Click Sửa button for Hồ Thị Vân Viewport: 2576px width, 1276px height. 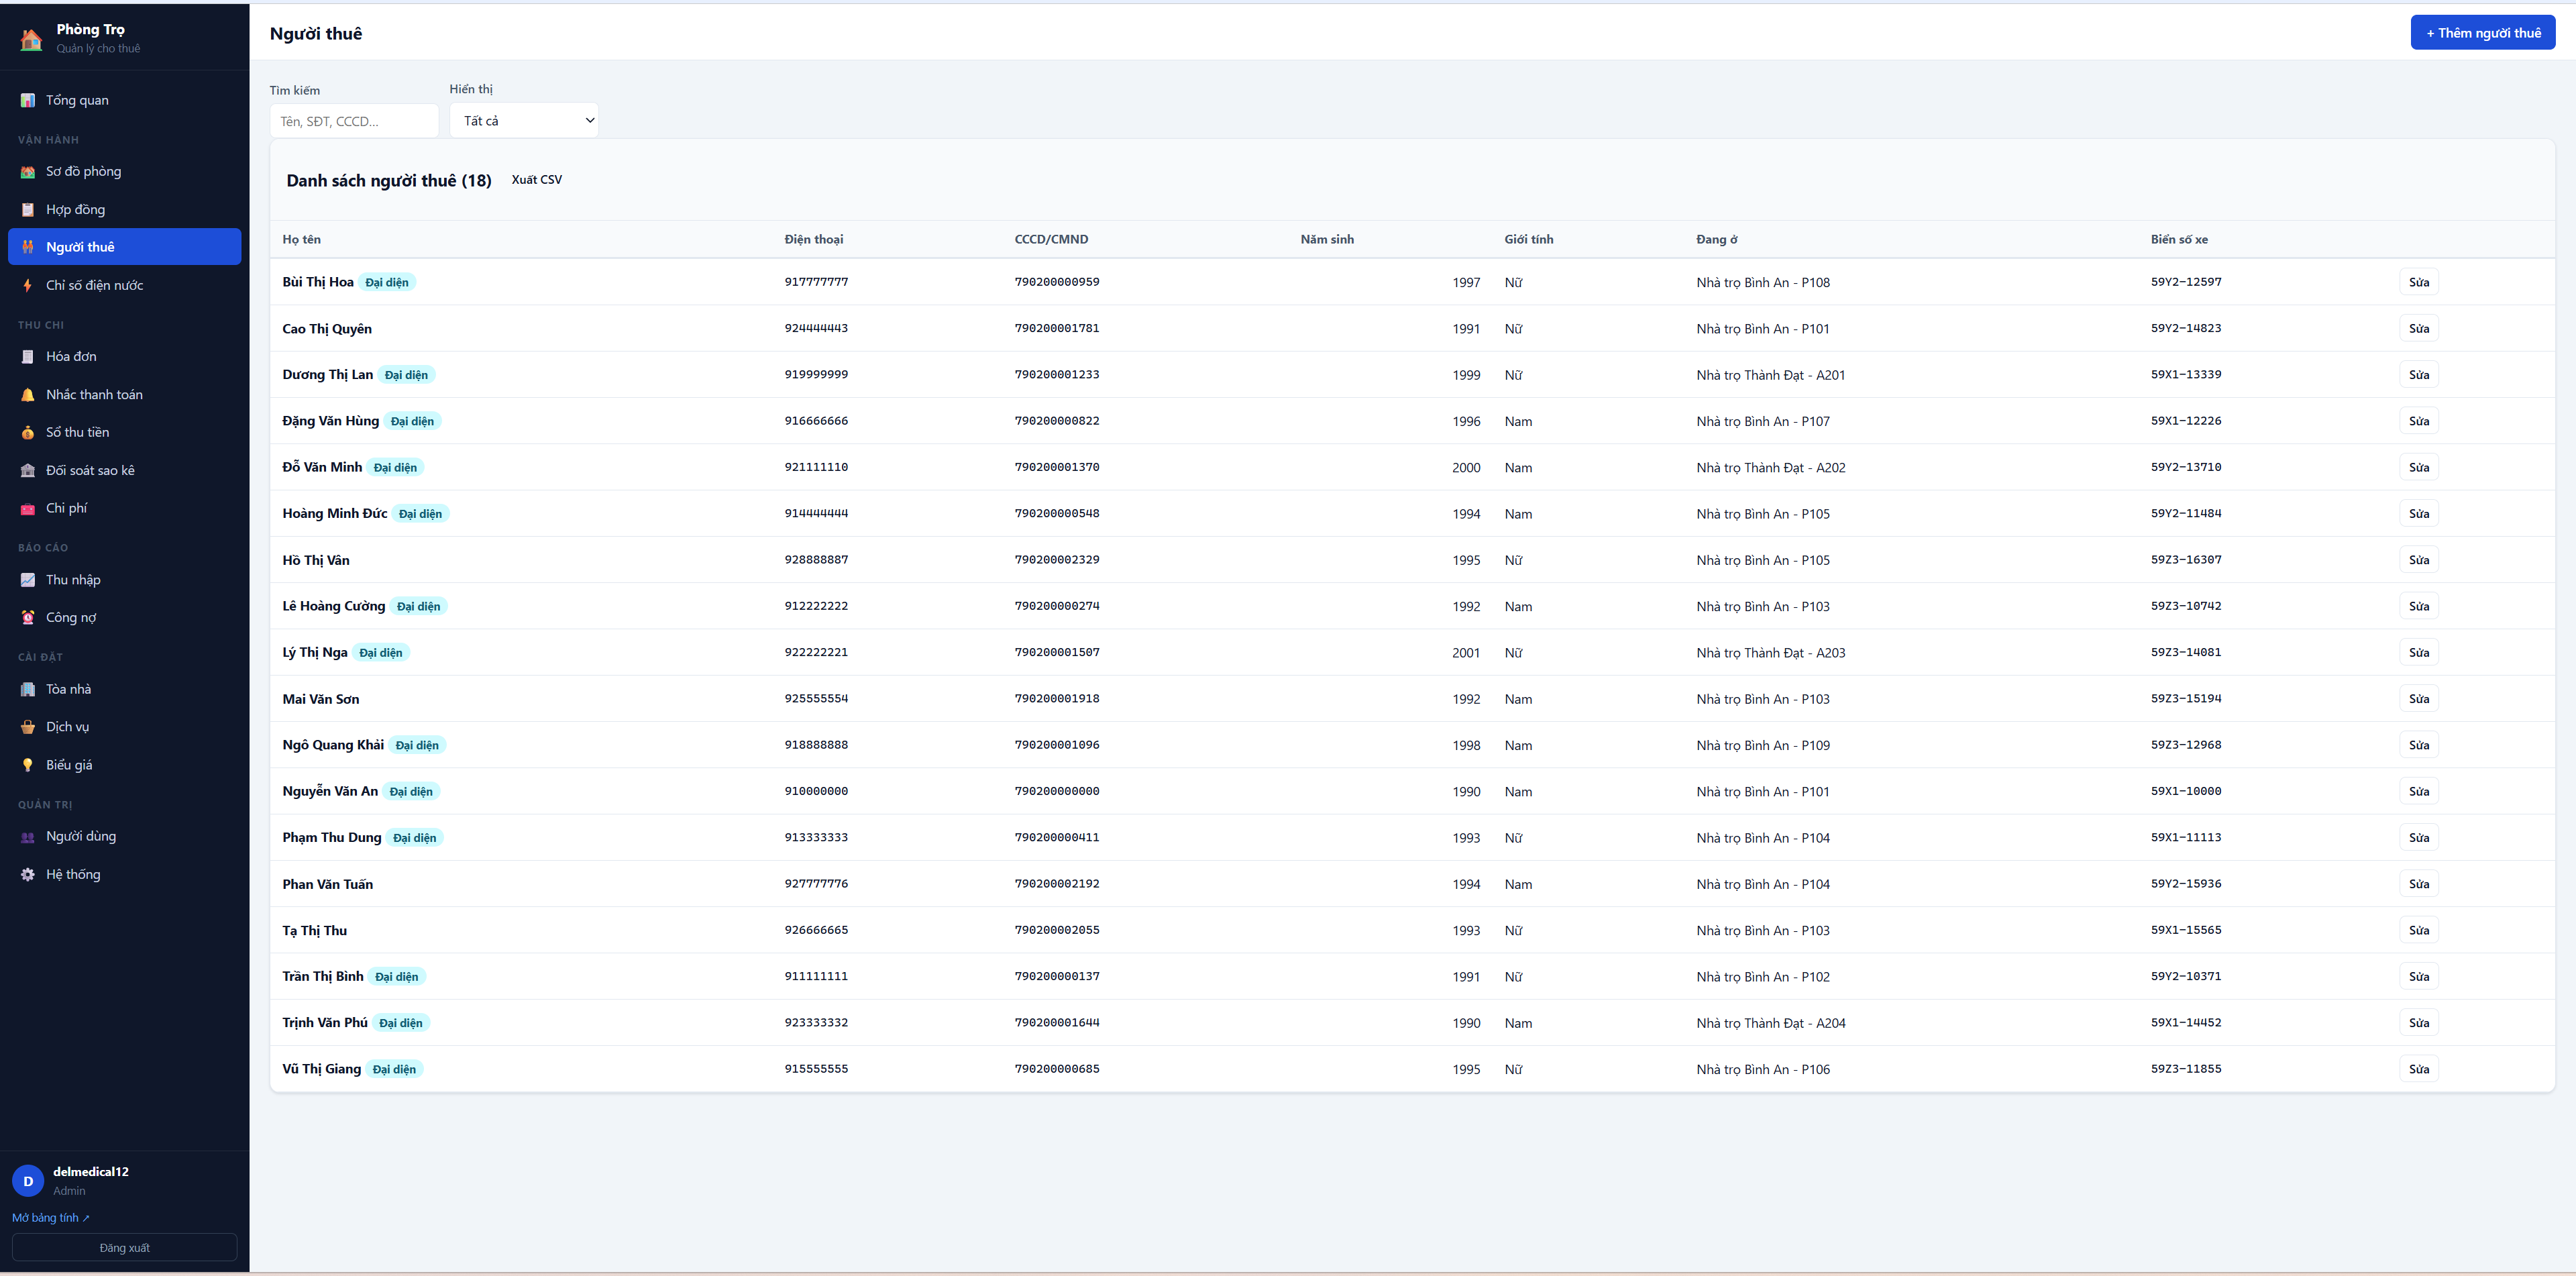point(2418,560)
